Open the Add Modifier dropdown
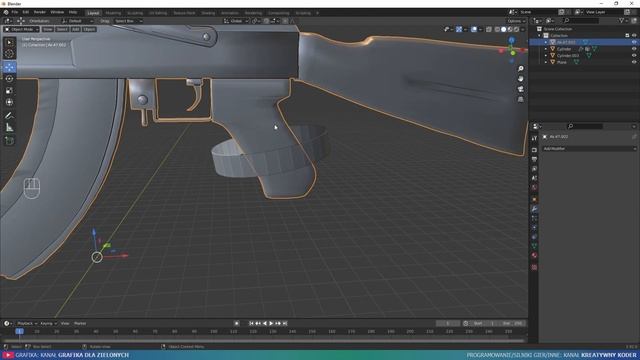Image resolution: width=640 pixels, height=360 pixels. click(589, 149)
